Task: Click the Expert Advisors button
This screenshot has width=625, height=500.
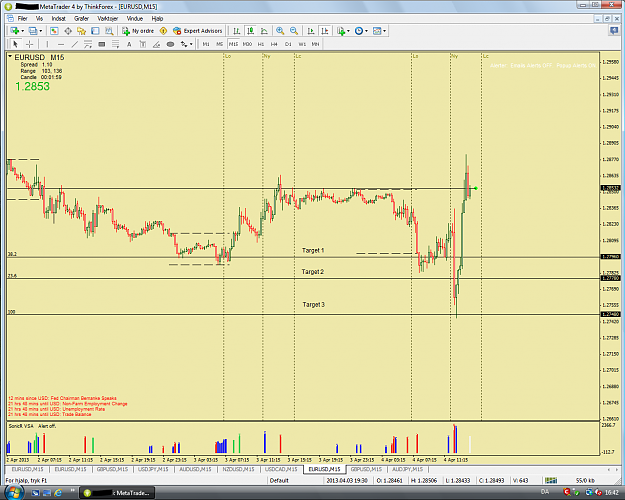Action: click(x=198, y=31)
